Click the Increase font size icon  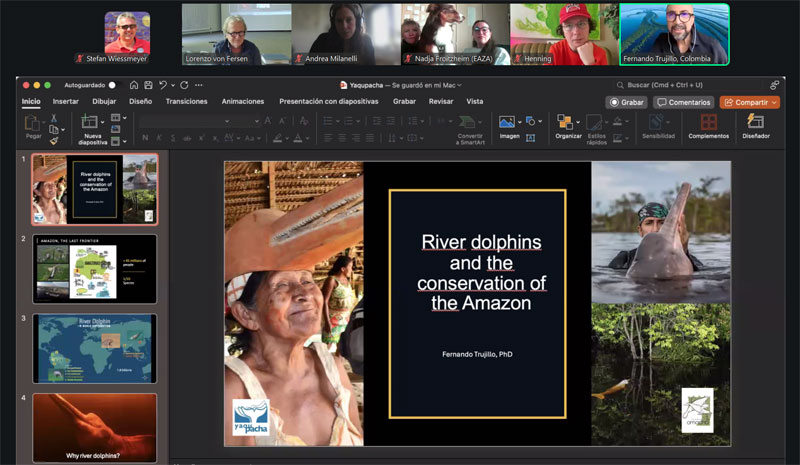(268, 121)
